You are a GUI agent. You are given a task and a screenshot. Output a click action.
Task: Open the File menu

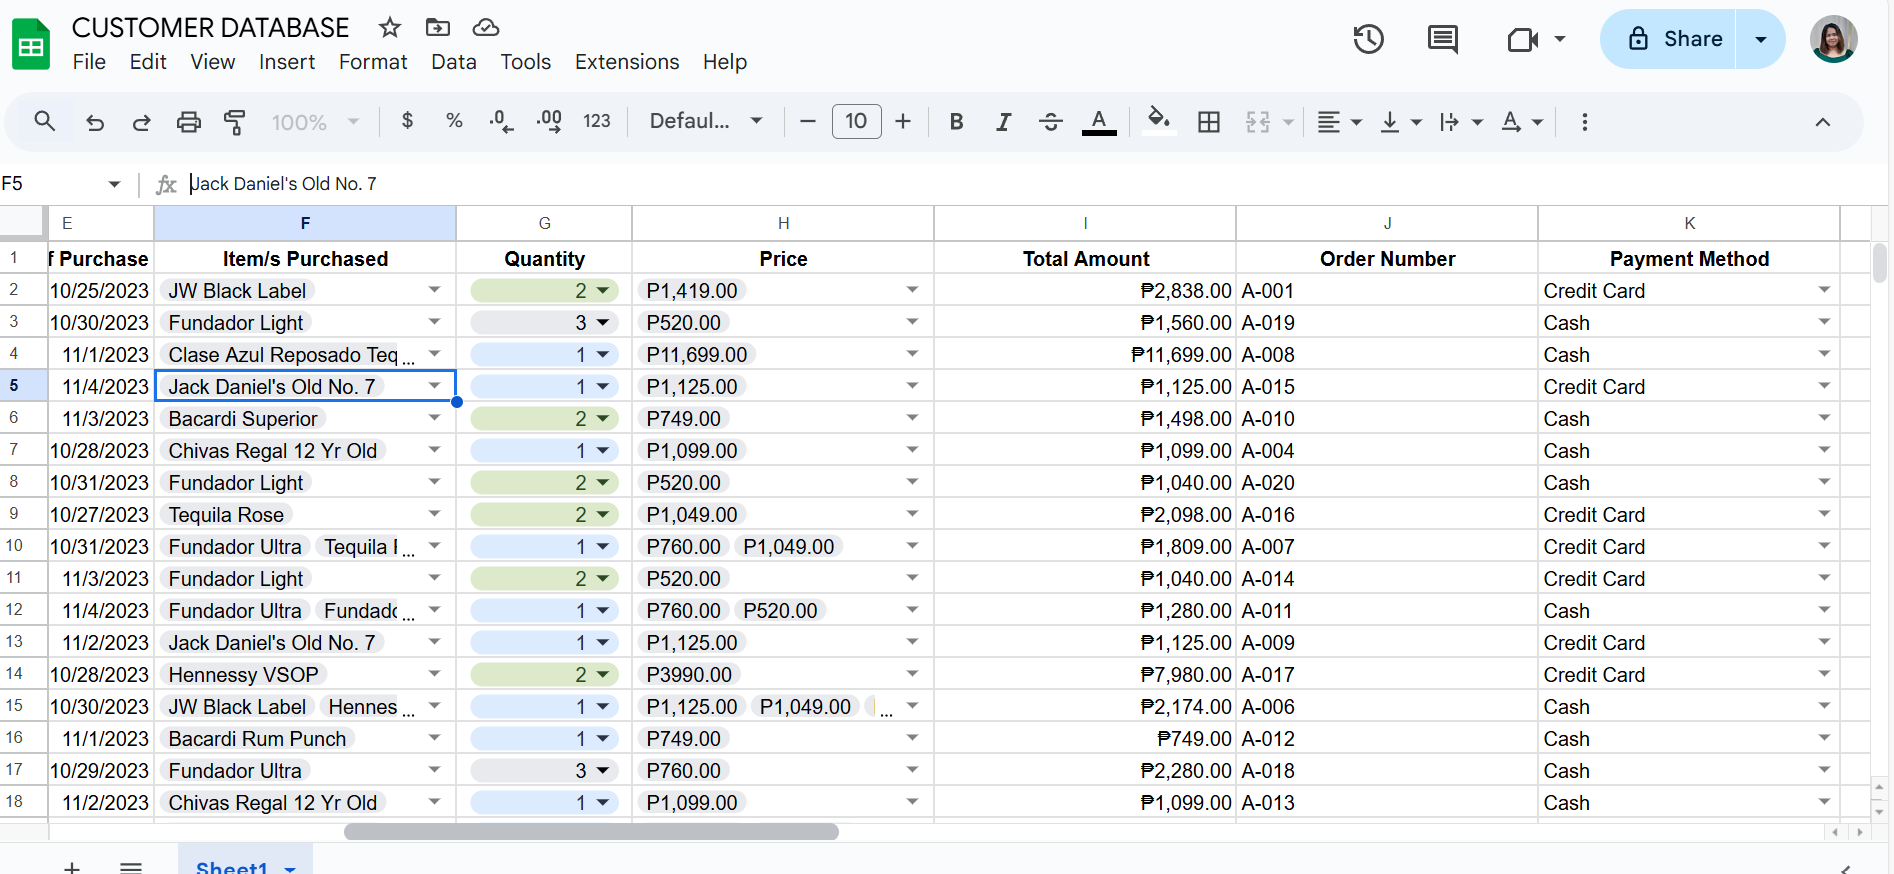tap(89, 62)
